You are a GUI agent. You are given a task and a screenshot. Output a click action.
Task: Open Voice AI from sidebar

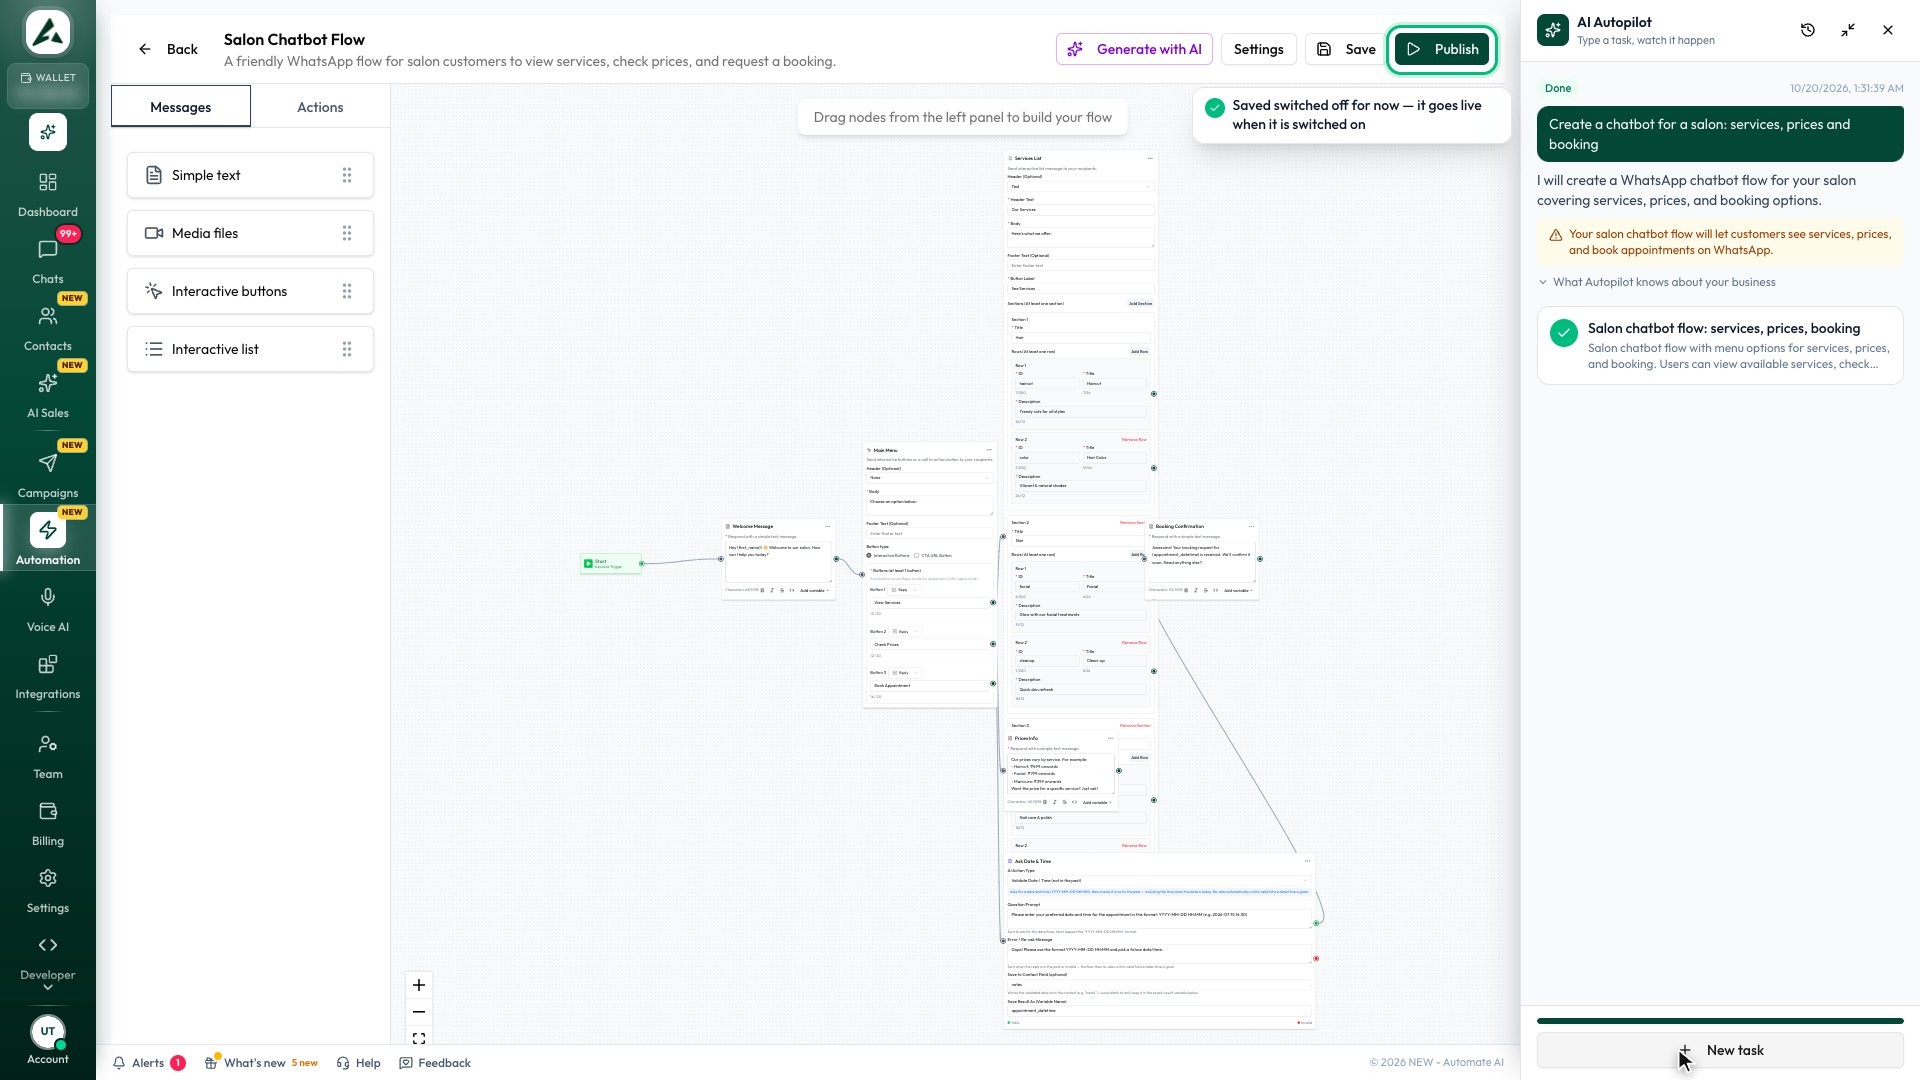(48, 609)
